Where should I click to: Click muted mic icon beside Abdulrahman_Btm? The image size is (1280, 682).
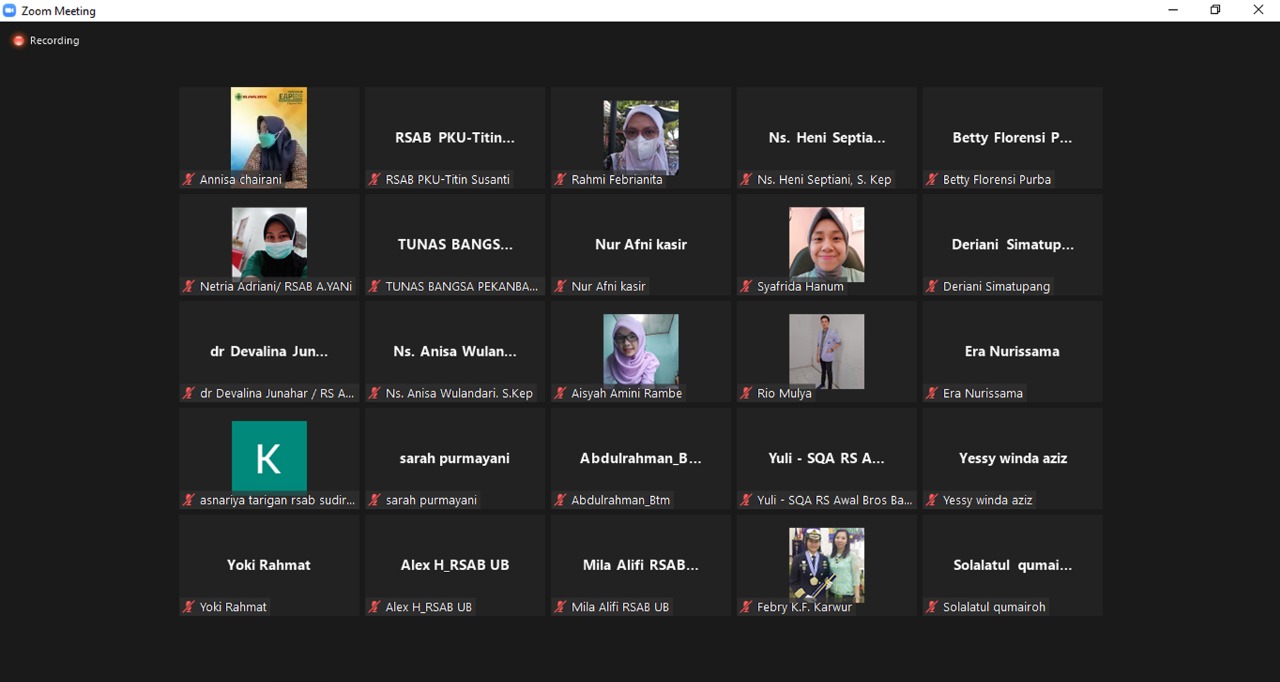561,500
